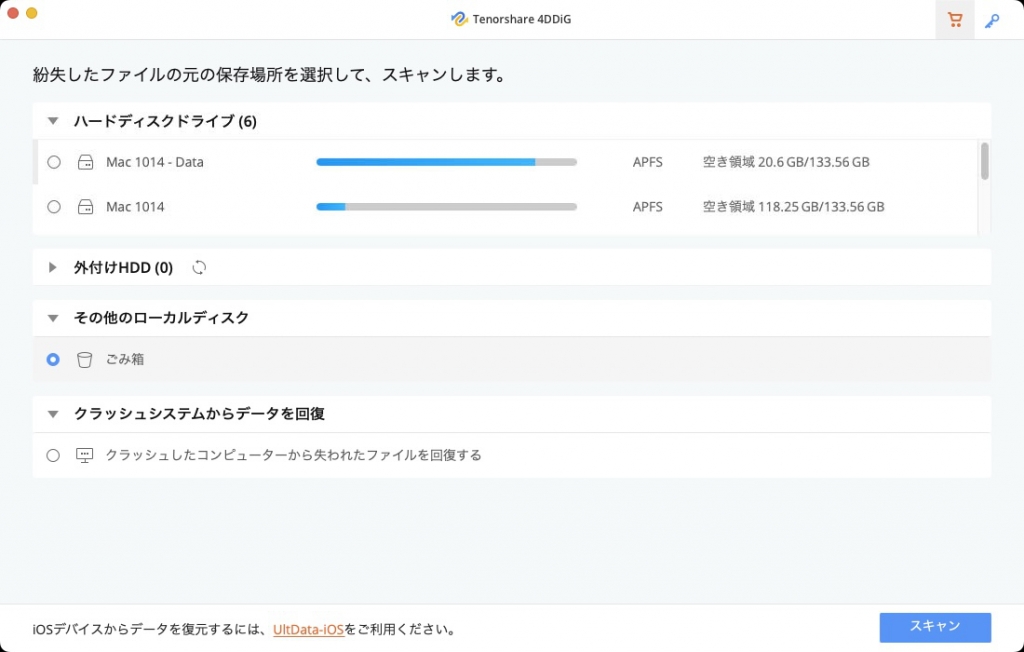
Task: Click the Mac 1014 disk icon
Action: [85, 207]
